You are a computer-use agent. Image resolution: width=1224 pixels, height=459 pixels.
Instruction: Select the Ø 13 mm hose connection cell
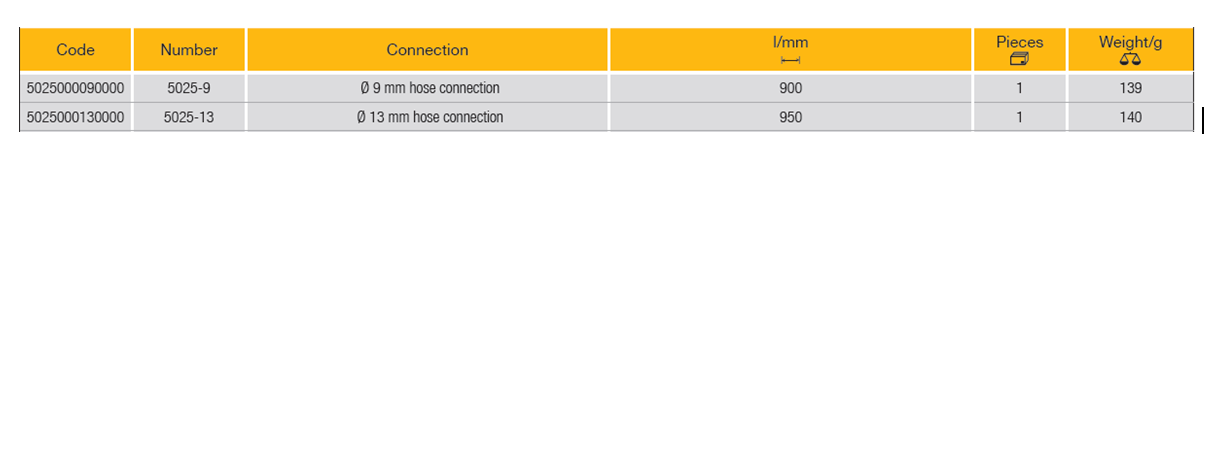coord(429,117)
